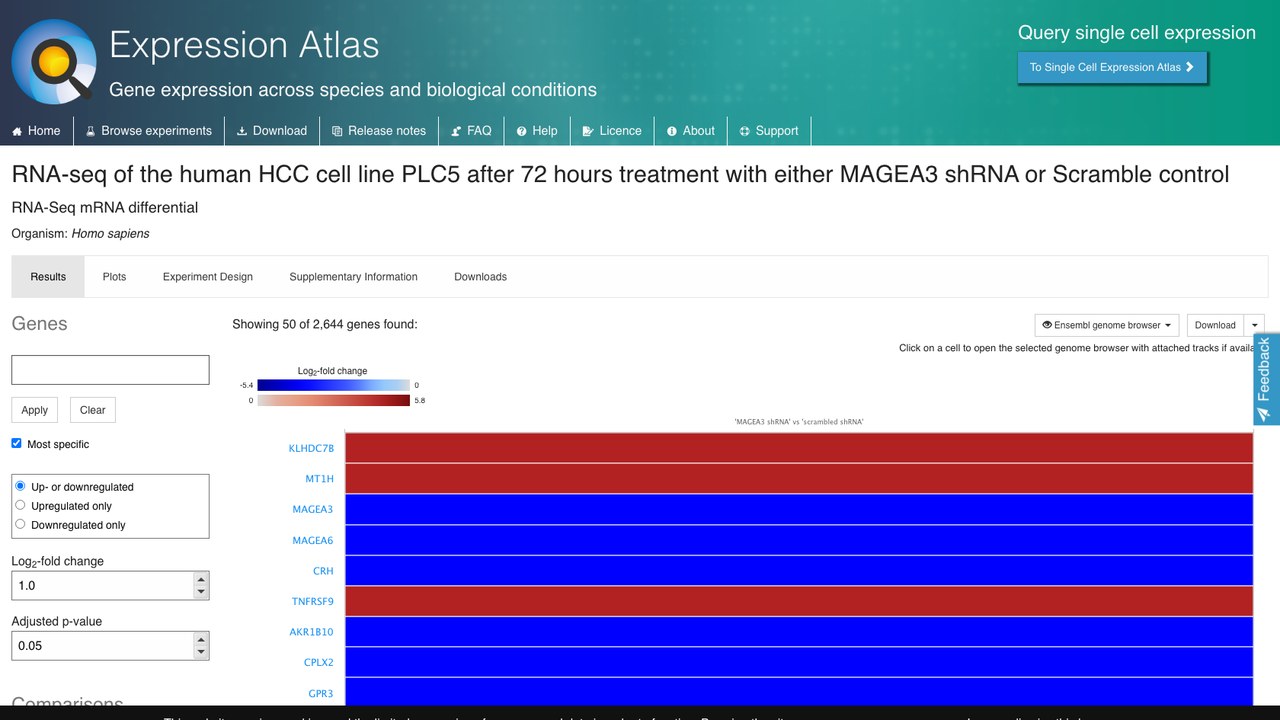Click the MT1H red heatmap cell
Image resolution: width=1280 pixels, height=720 pixels.
point(799,479)
